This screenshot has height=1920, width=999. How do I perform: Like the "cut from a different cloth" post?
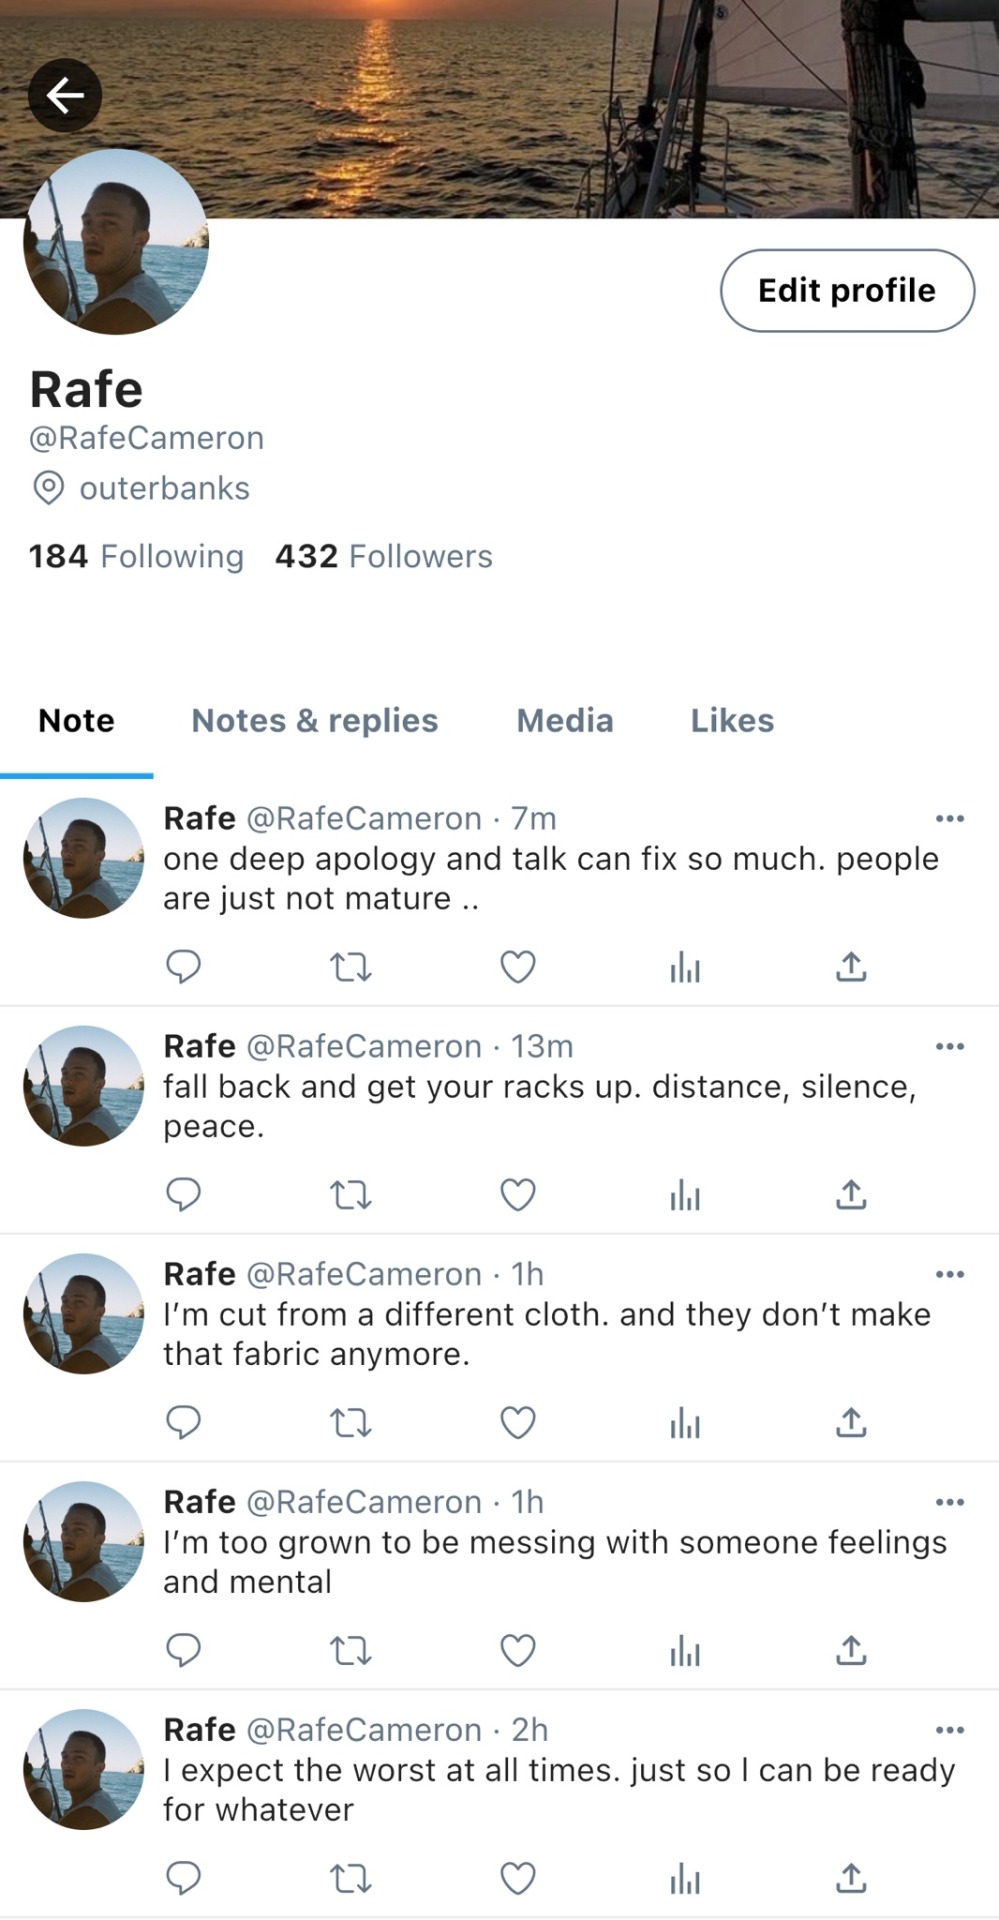pos(518,1422)
